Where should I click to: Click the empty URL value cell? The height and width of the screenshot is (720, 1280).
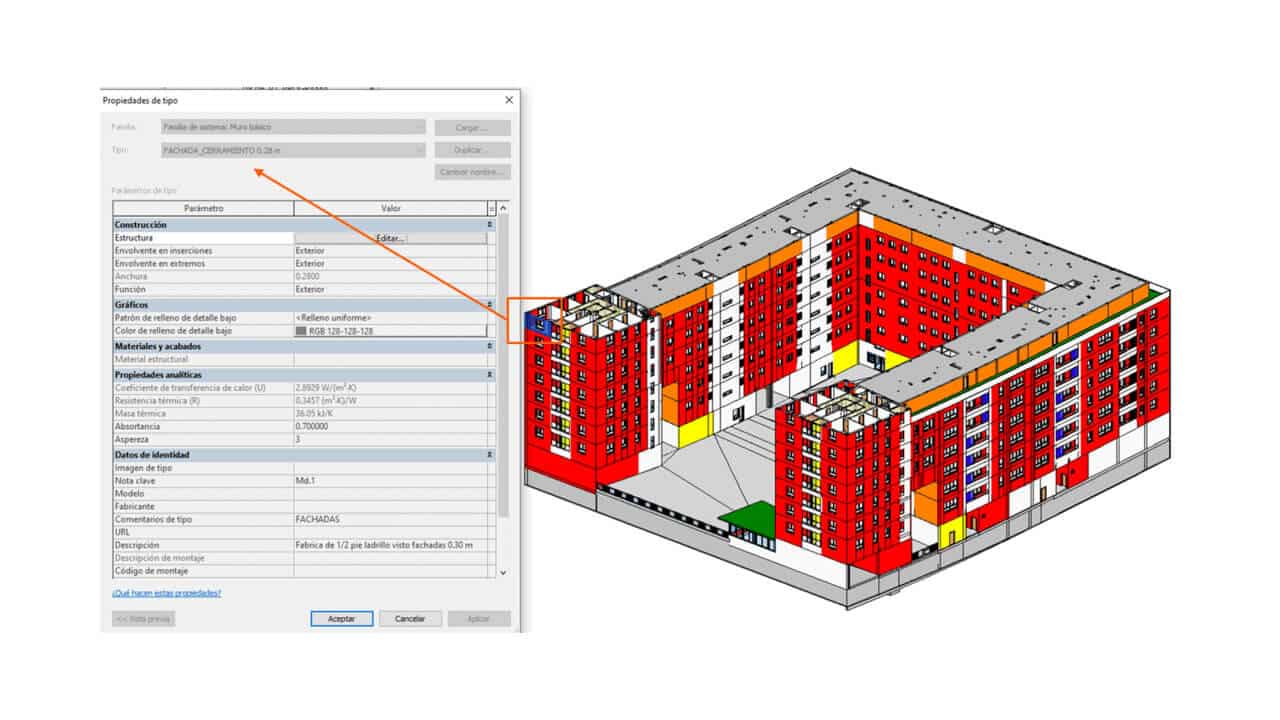pyautogui.click(x=390, y=532)
